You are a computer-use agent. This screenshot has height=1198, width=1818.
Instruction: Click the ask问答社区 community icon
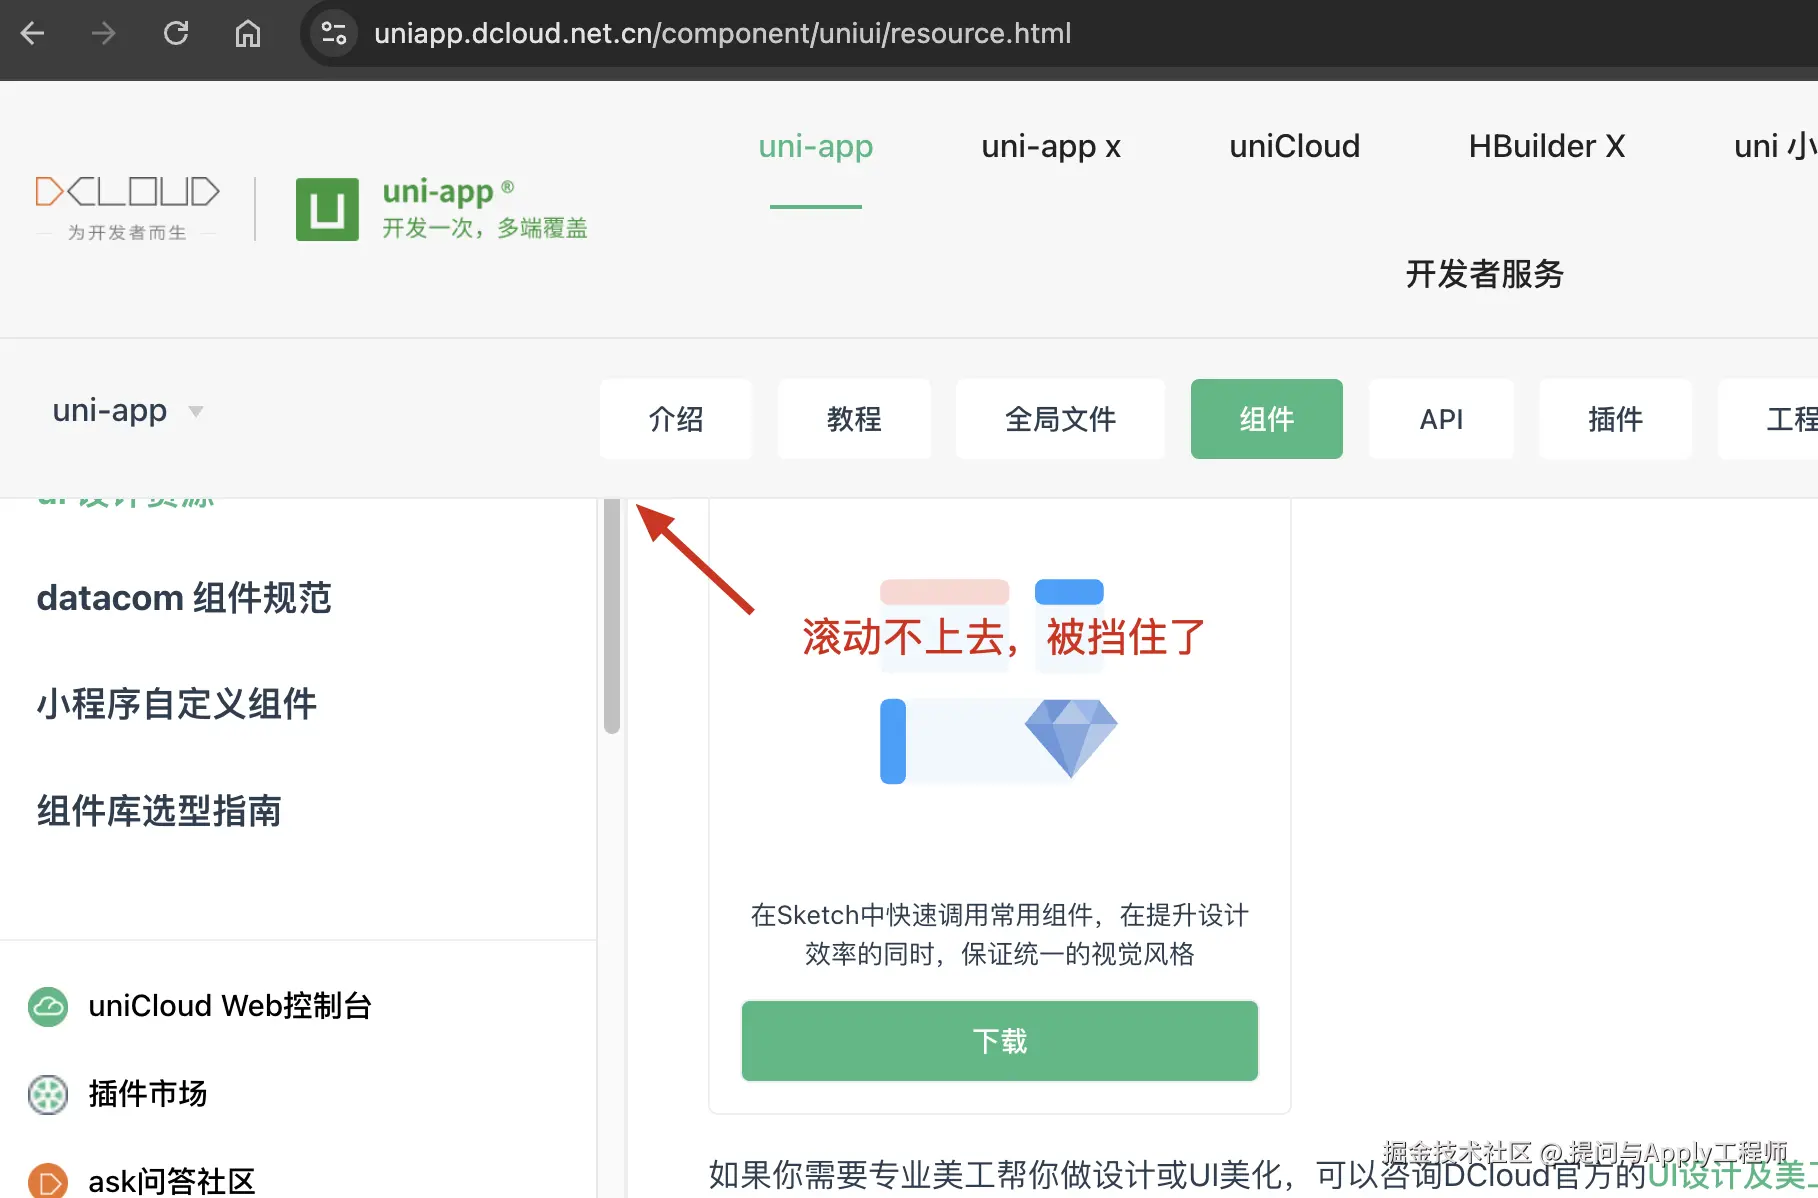click(x=47, y=1180)
